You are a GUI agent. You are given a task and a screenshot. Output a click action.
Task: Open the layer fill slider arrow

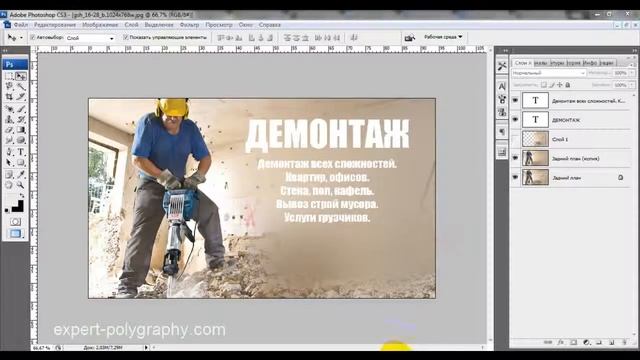tap(632, 85)
